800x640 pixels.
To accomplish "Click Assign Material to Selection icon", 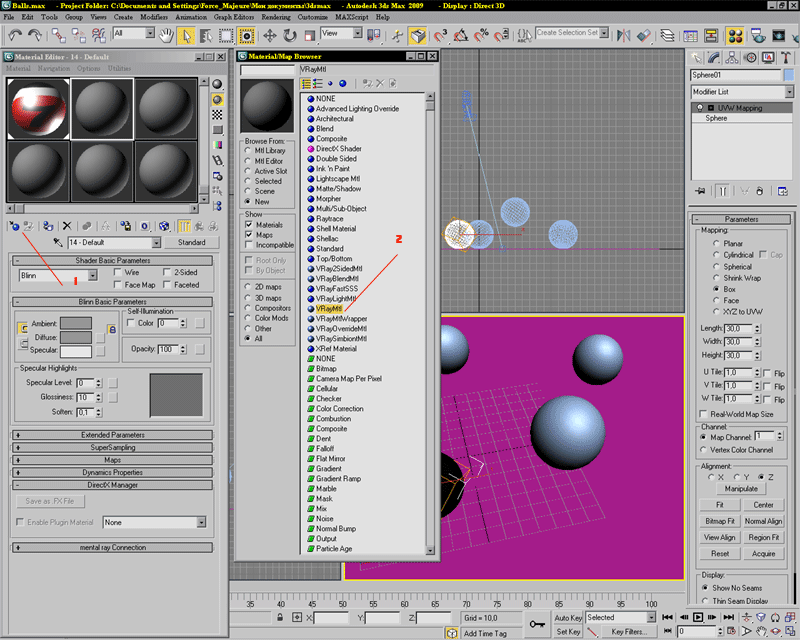I will coord(48,226).
